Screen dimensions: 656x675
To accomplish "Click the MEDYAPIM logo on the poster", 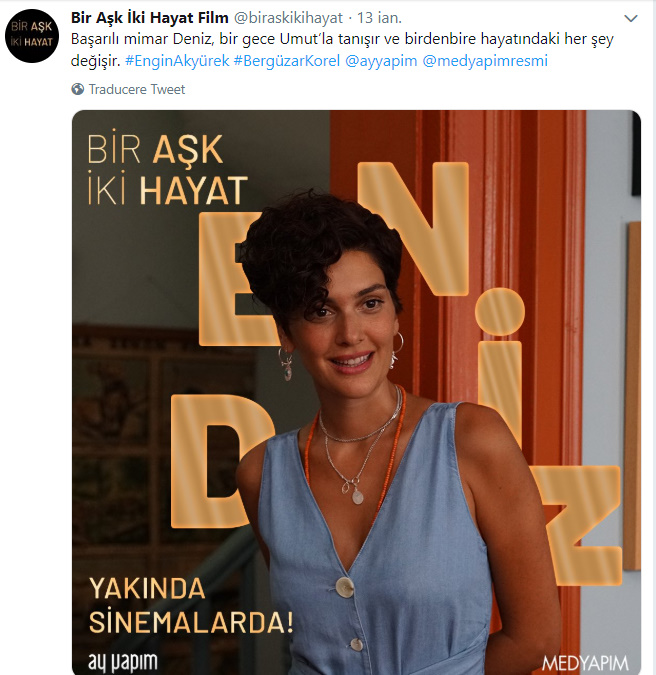I will point(585,663).
